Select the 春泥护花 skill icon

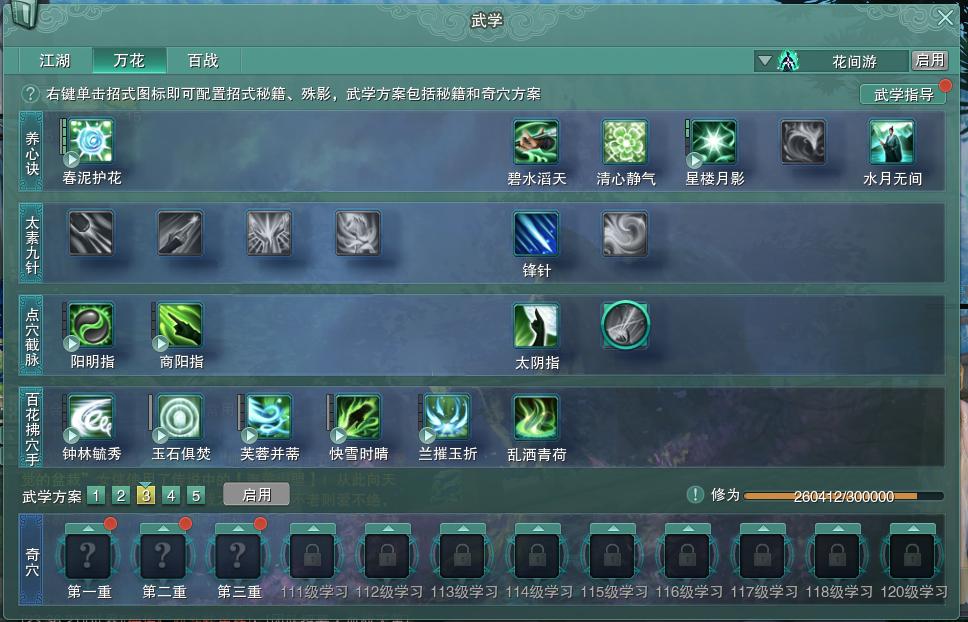click(x=91, y=142)
